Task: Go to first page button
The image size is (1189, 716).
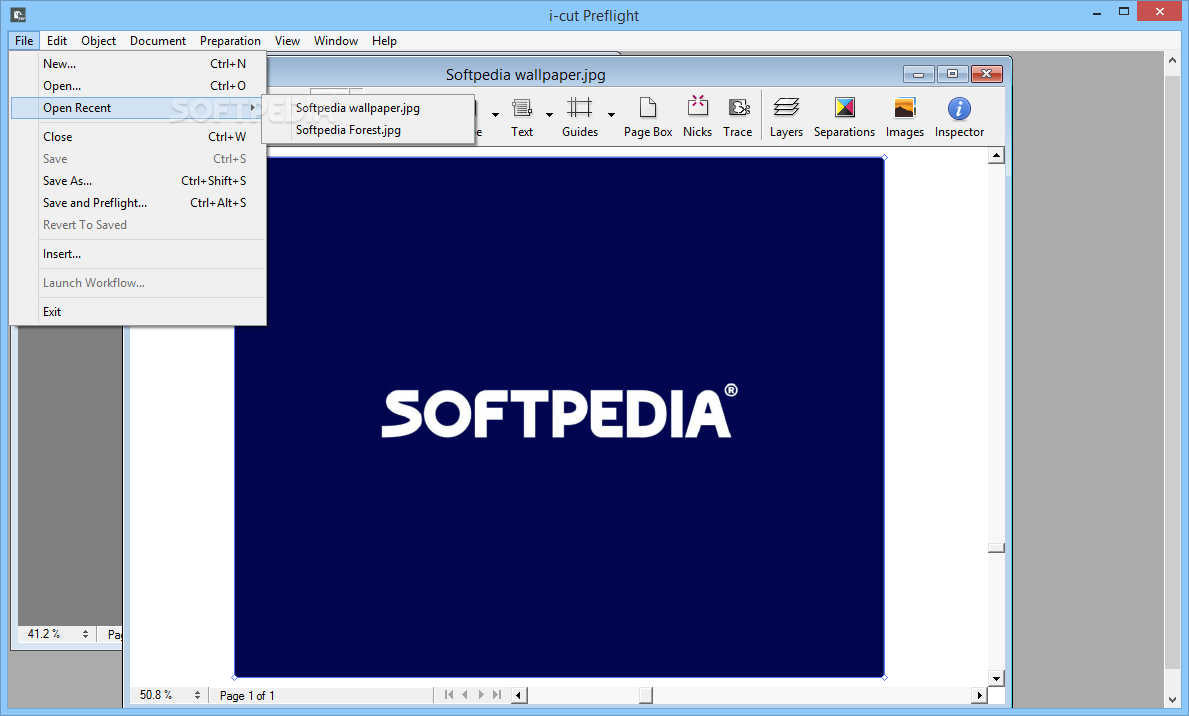Action: (449, 694)
